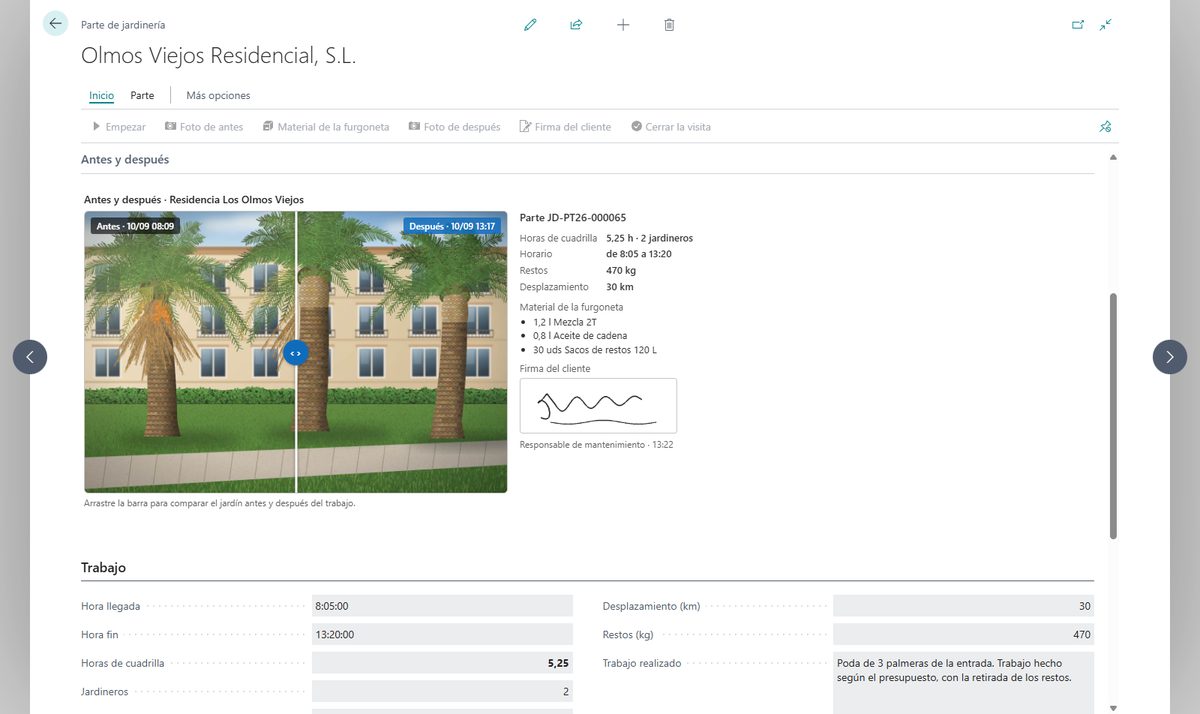The height and width of the screenshot is (714, 1200).
Task: Click the 'de 8:05 a 13:20' schedule value
Action: [x=639, y=254]
